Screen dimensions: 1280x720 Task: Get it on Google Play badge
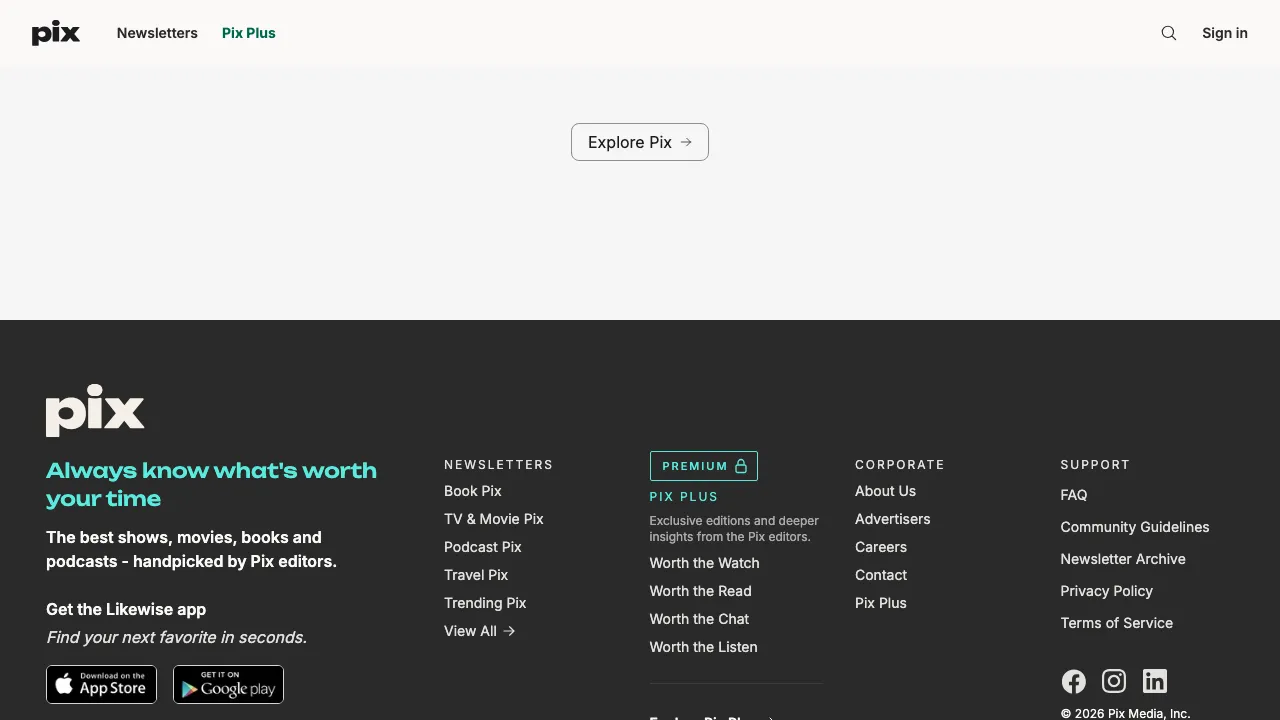(228, 684)
